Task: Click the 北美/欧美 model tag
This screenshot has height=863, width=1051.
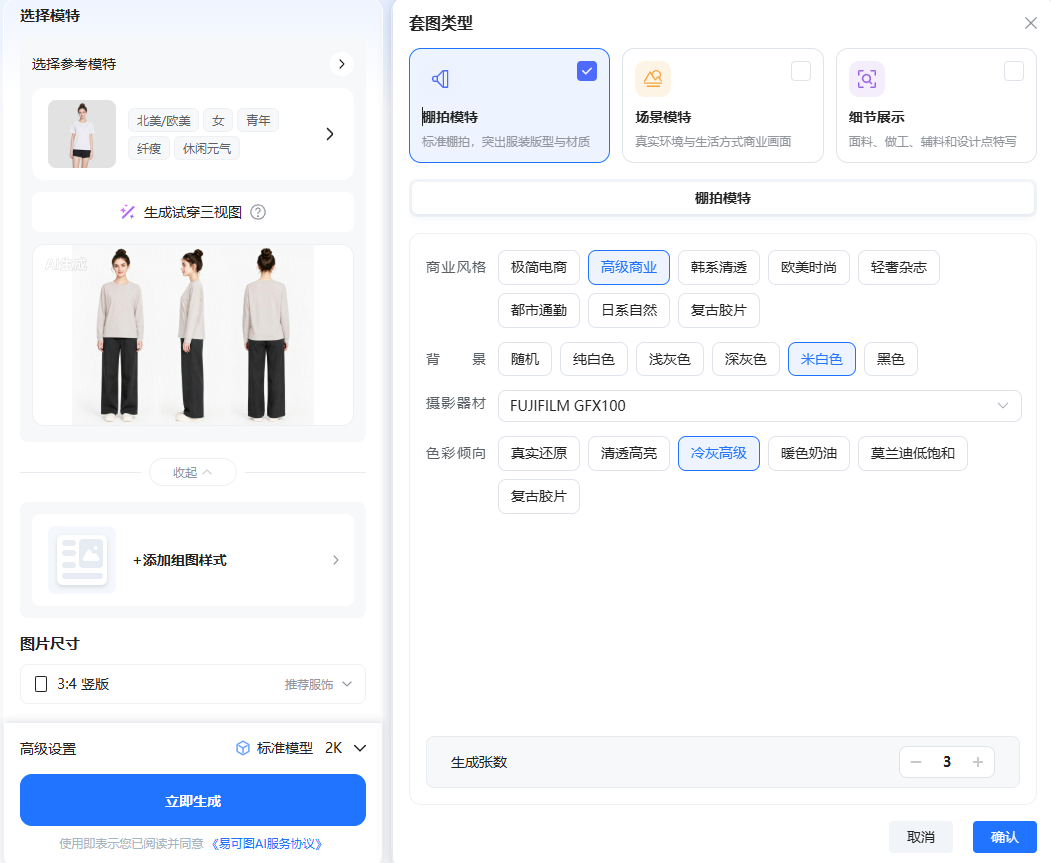Action: click(x=164, y=121)
